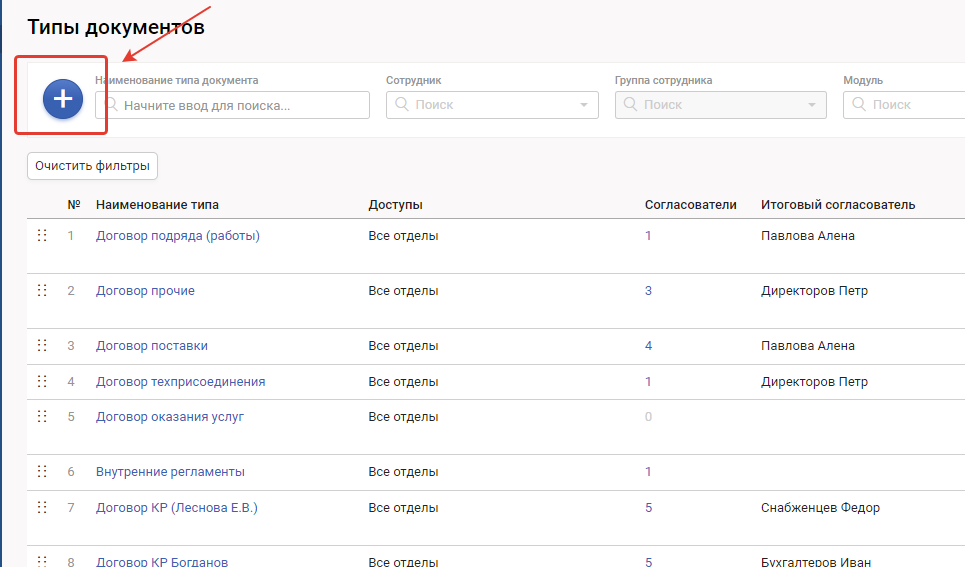Select drag handle for Договор поставки row
The height and width of the screenshot is (567, 965).
tap(42, 346)
